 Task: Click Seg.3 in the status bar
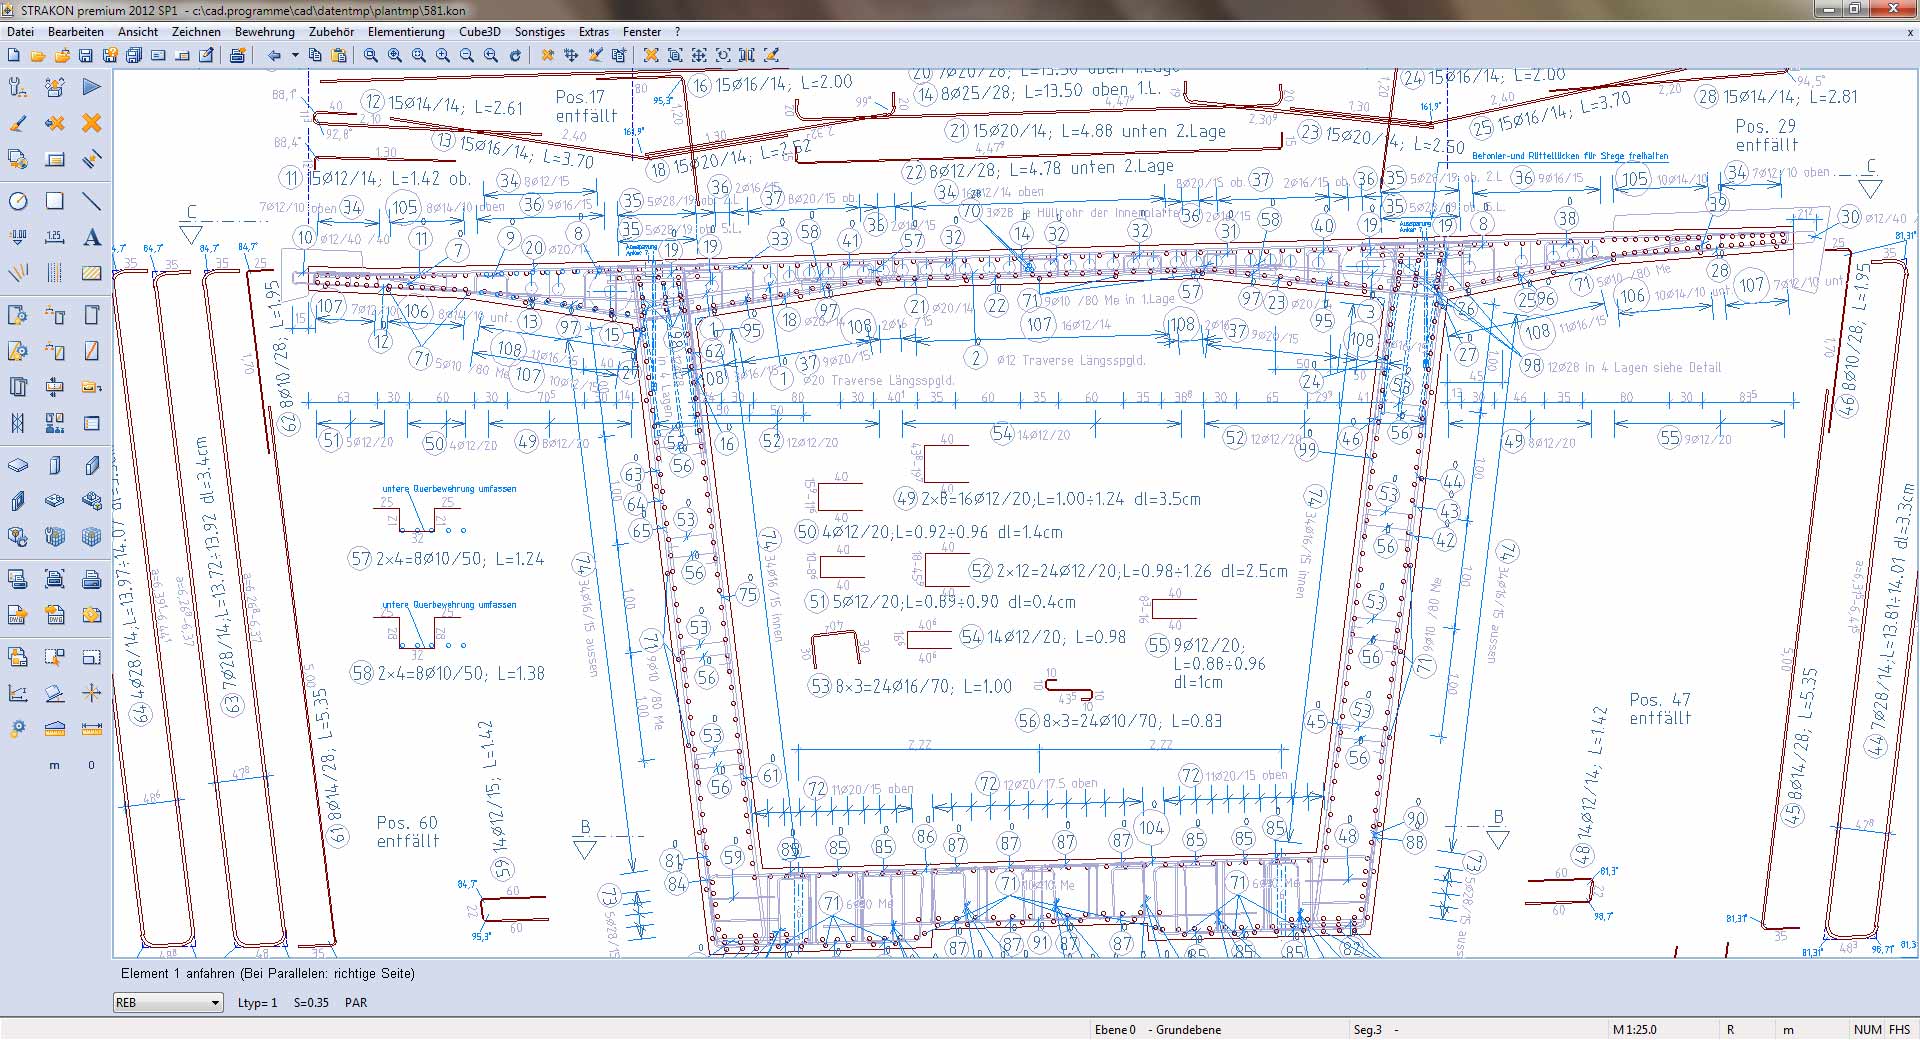pos(1368,1029)
